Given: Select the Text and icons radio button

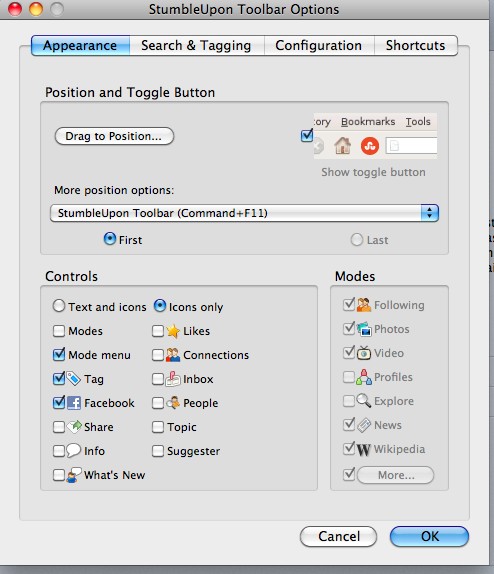Looking at the screenshot, I should tap(59, 306).
